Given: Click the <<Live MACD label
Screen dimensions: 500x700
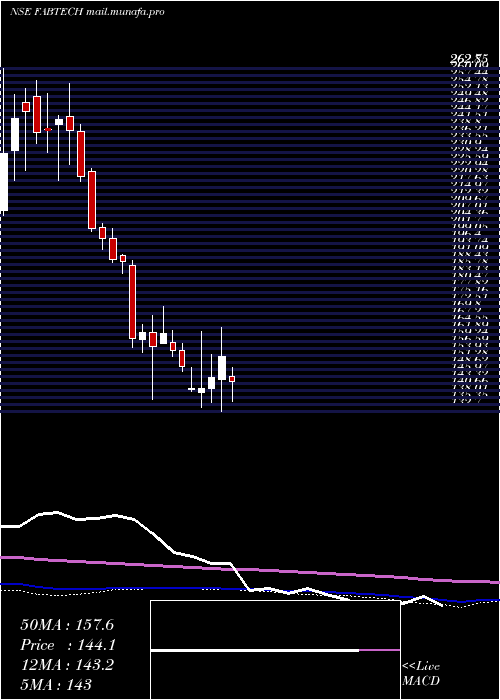Looking at the screenshot, I should 421,674.
